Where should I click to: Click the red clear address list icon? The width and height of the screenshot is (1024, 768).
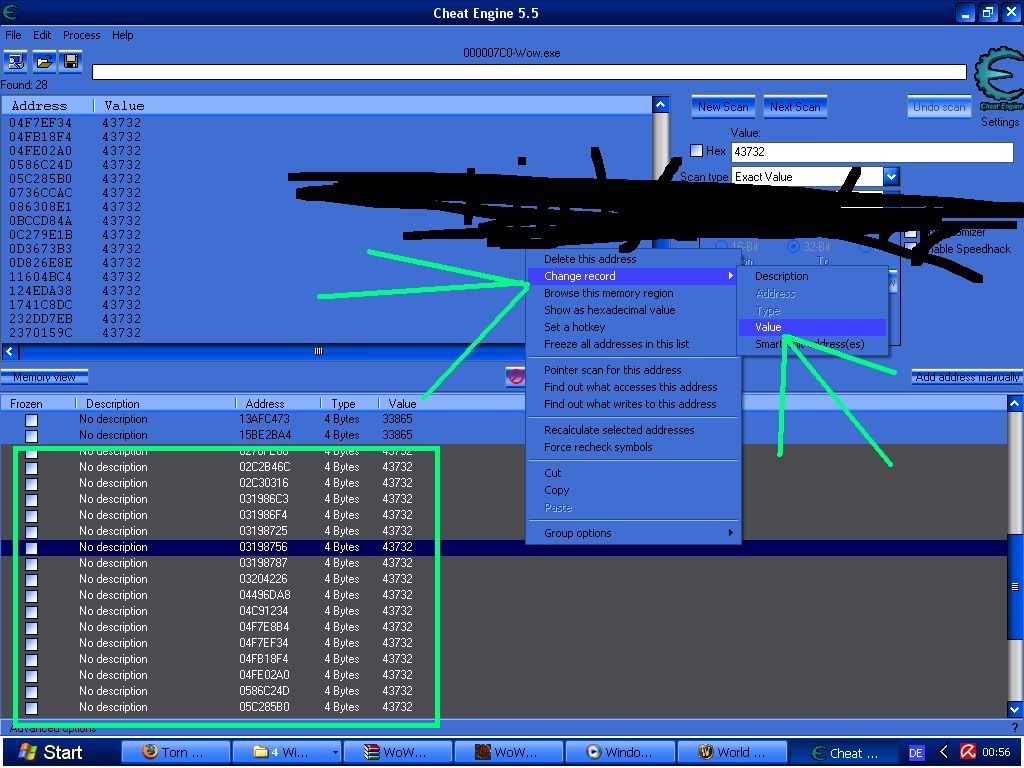click(x=515, y=377)
